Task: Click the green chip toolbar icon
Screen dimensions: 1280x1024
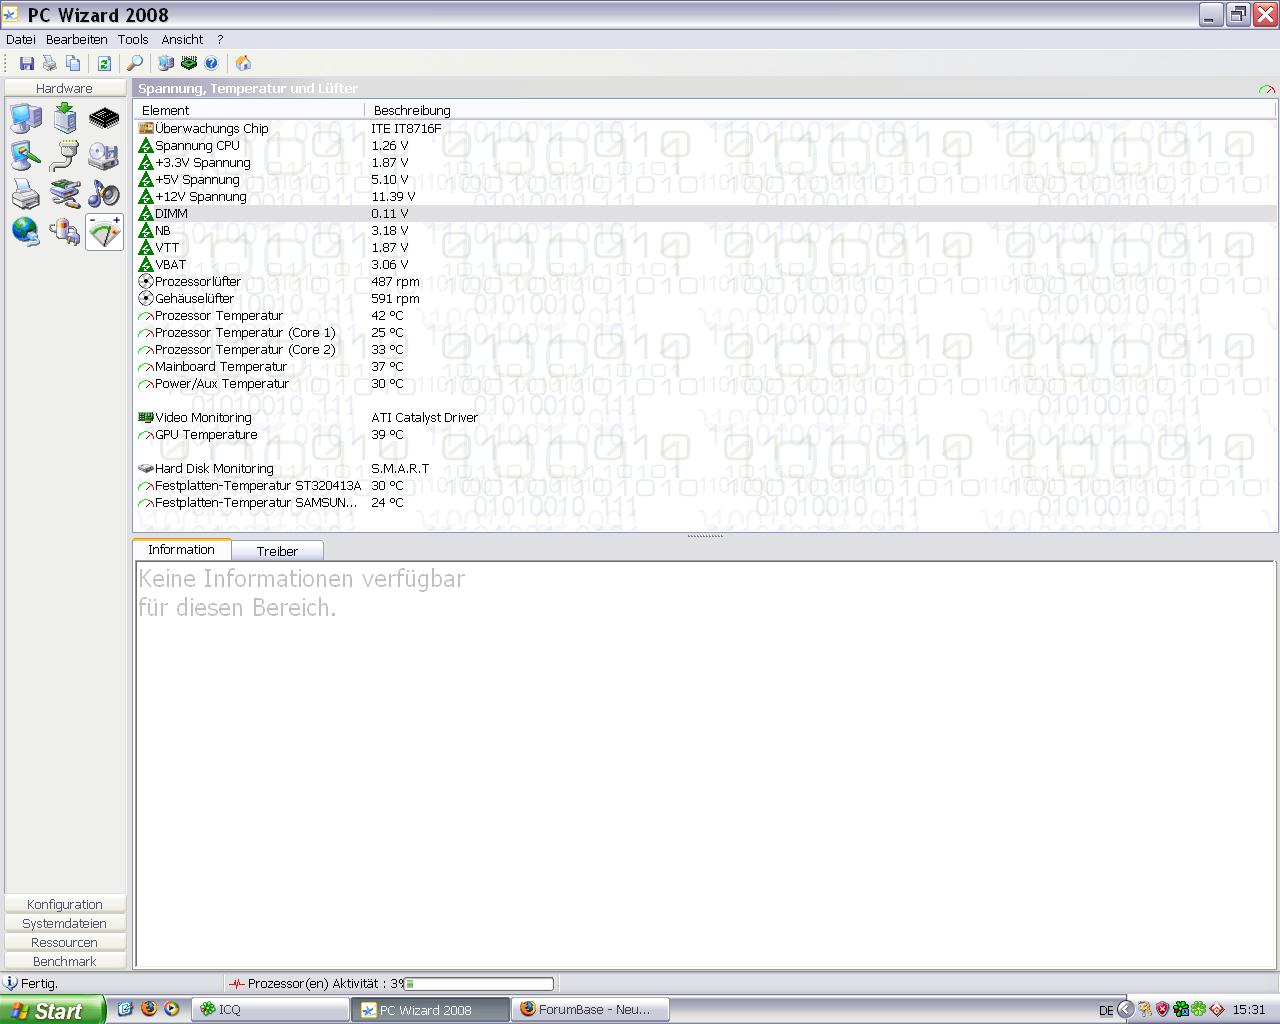Action: (189, 63)
